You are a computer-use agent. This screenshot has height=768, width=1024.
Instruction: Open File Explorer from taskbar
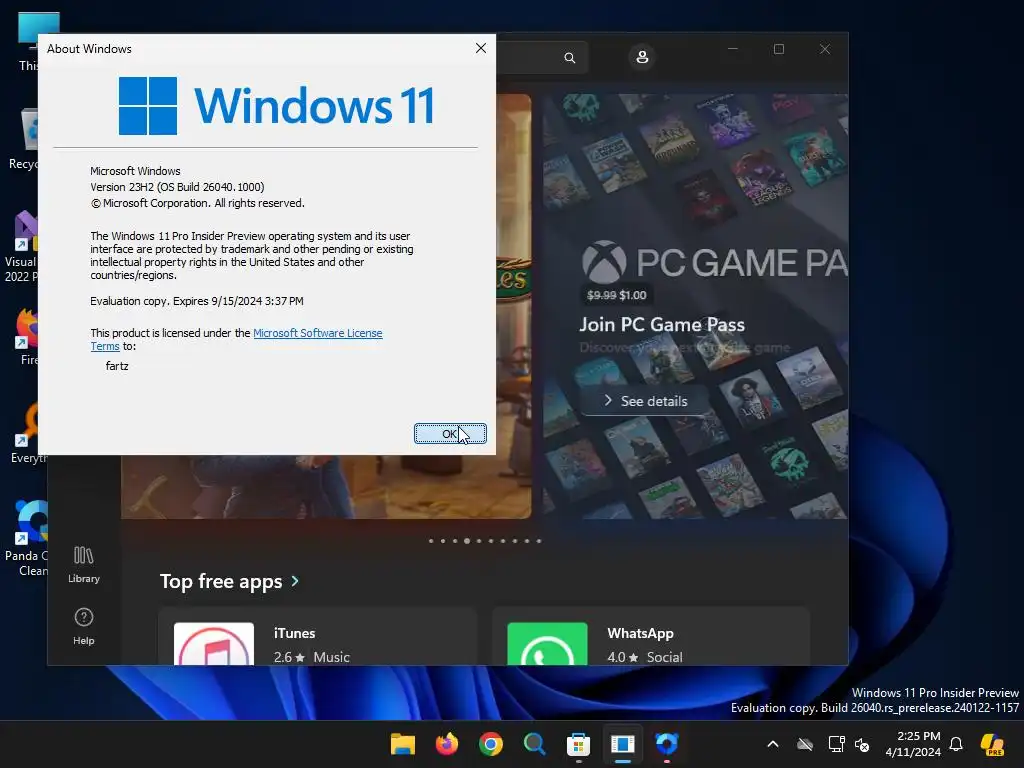click(403, 744)
